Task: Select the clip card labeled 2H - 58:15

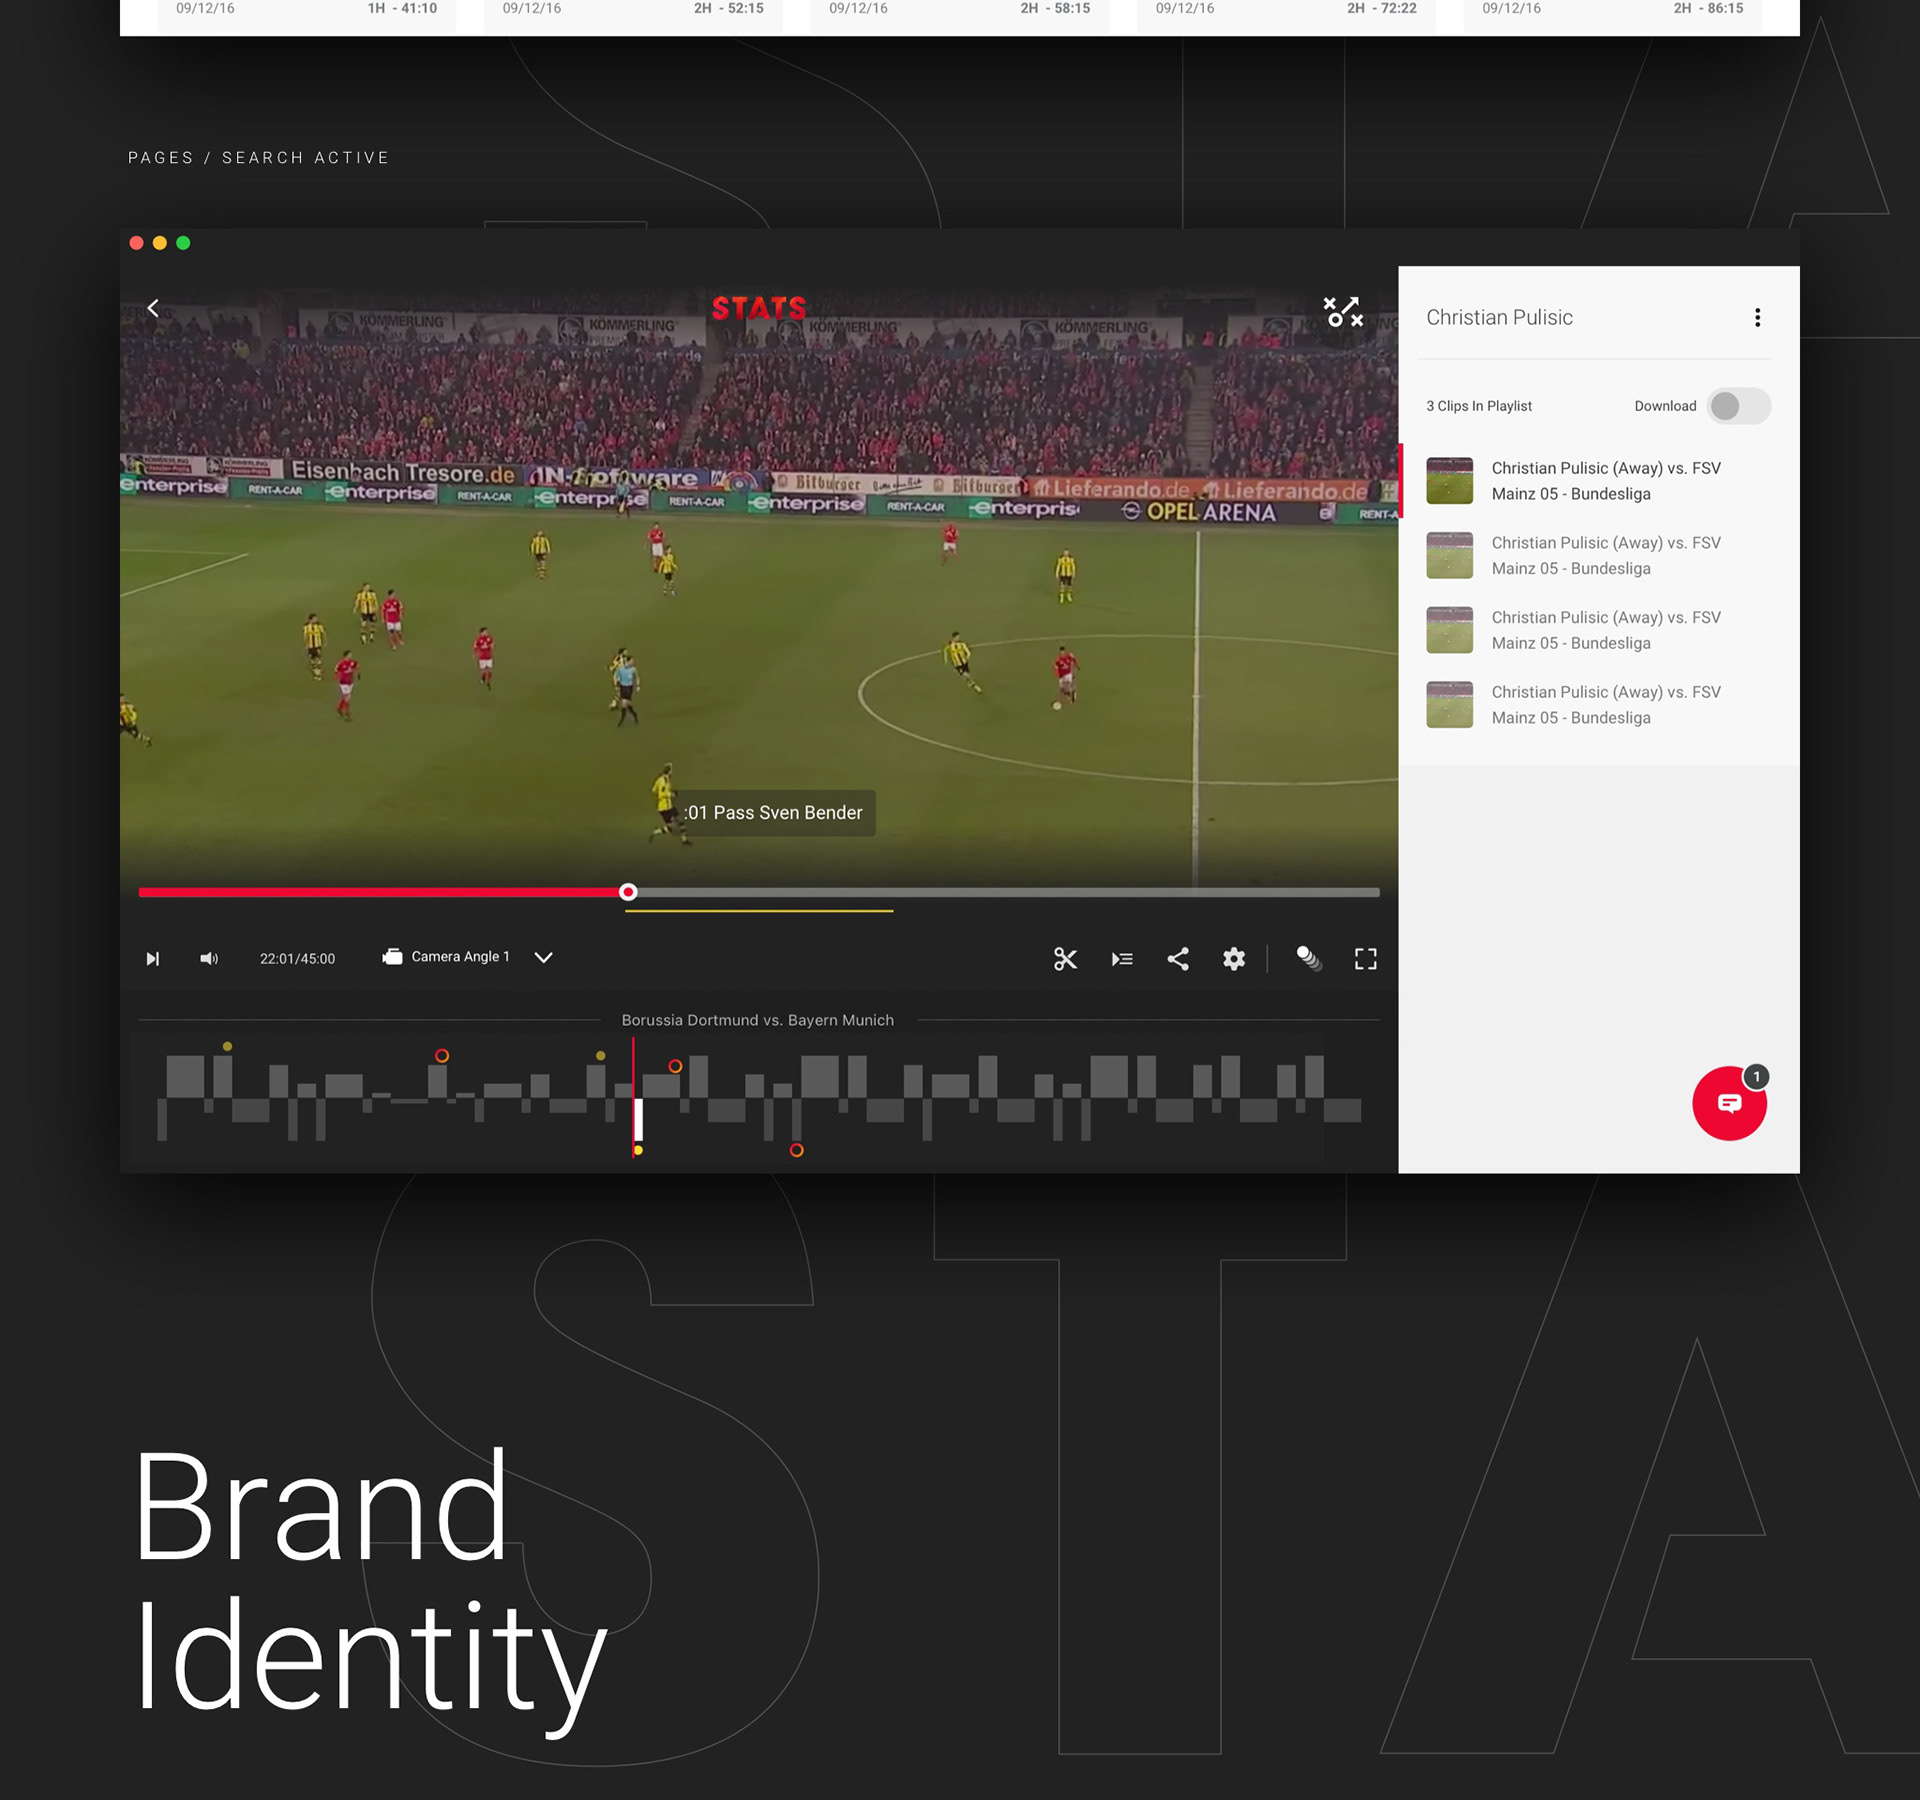Action: click(960, 14)
